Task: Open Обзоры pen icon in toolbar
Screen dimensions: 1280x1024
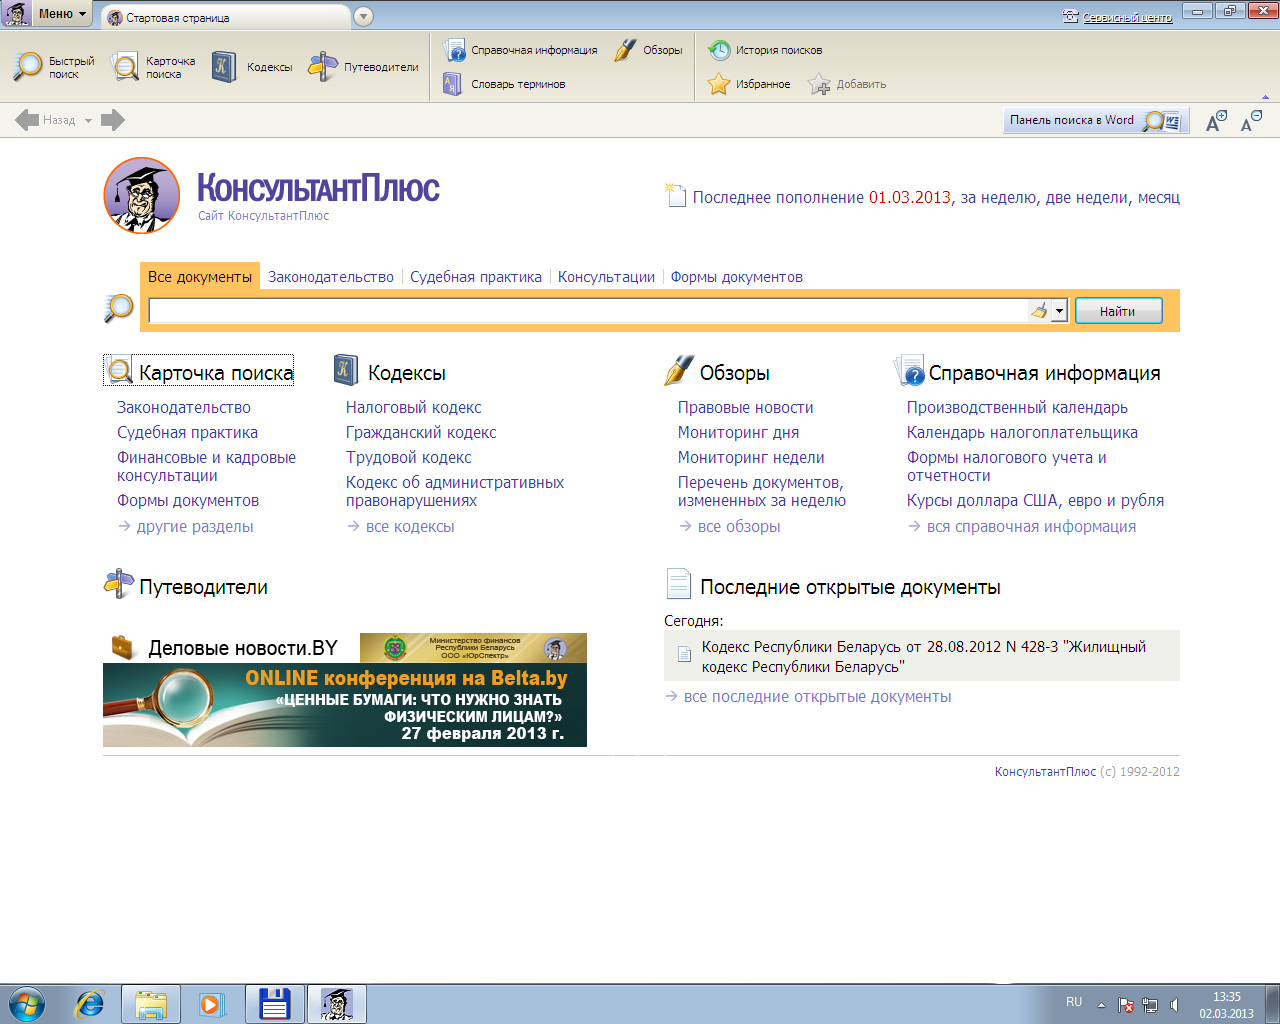Action: point(625,50)
